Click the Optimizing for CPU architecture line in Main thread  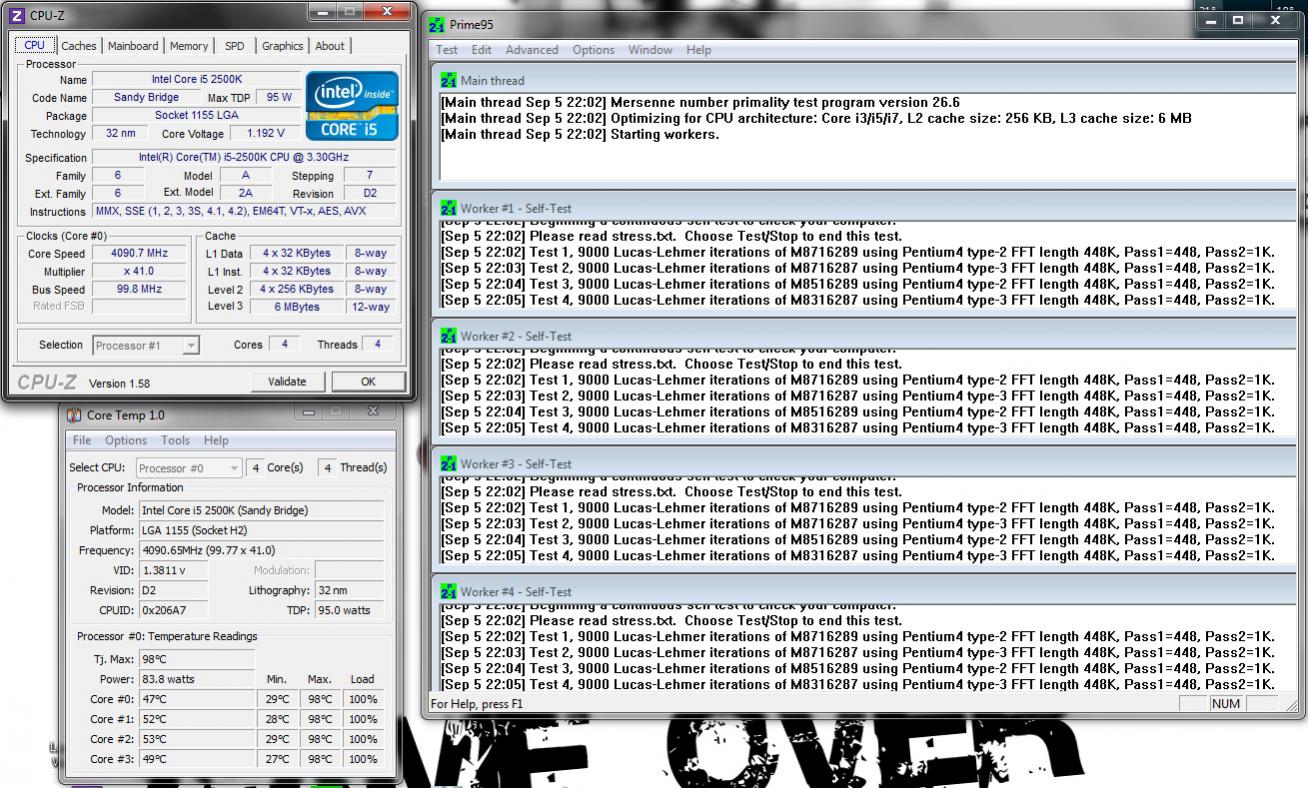click(816, 118)
